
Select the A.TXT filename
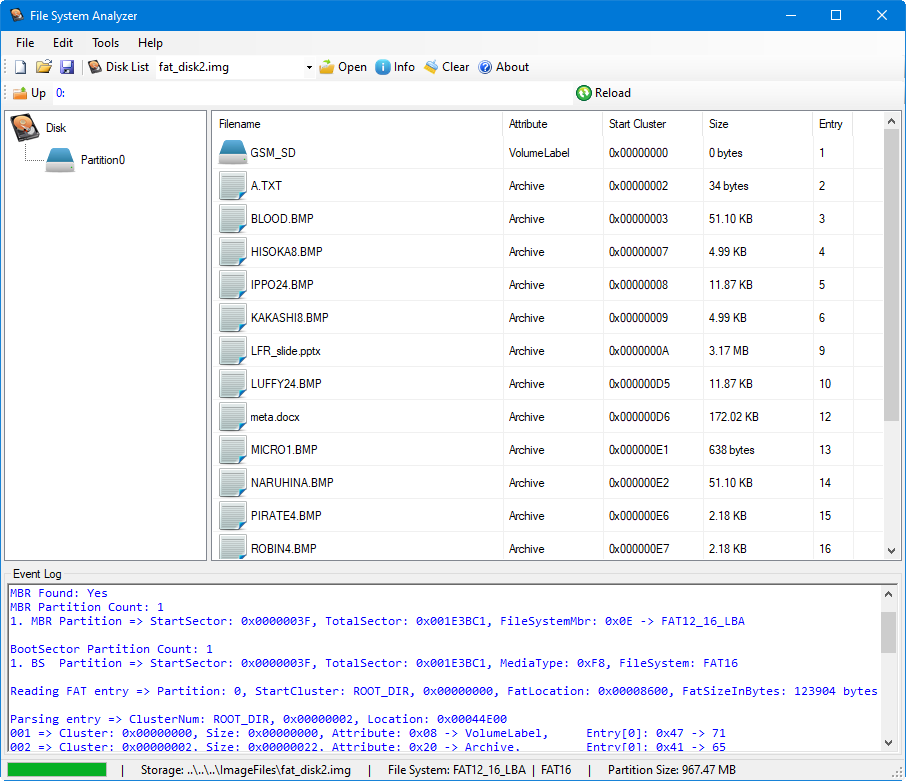266,186
